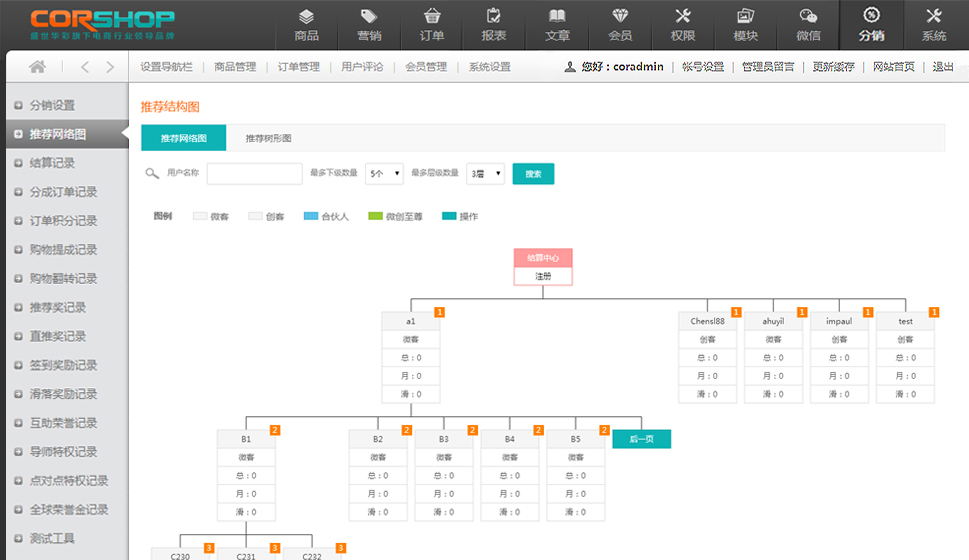
Task: Switch to 推荐网络图 tab
Action: tap(184, 138)
